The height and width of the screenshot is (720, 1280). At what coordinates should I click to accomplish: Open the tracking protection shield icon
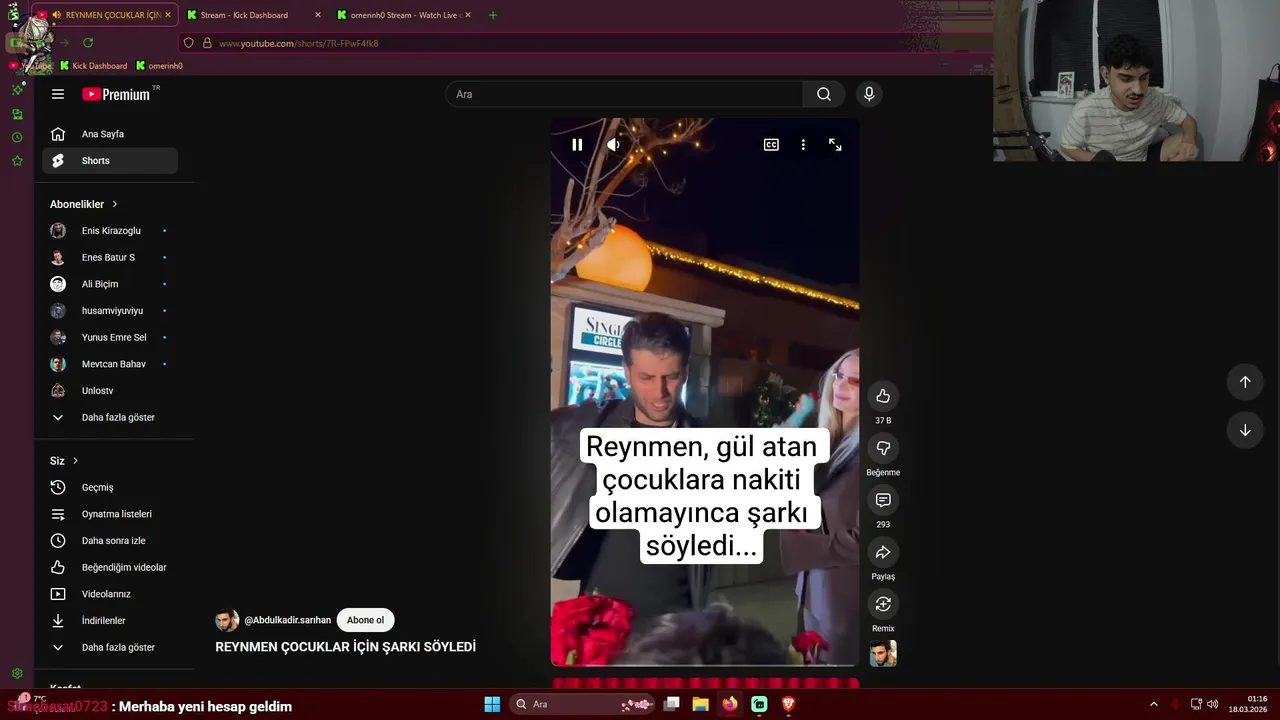point(189,43)
